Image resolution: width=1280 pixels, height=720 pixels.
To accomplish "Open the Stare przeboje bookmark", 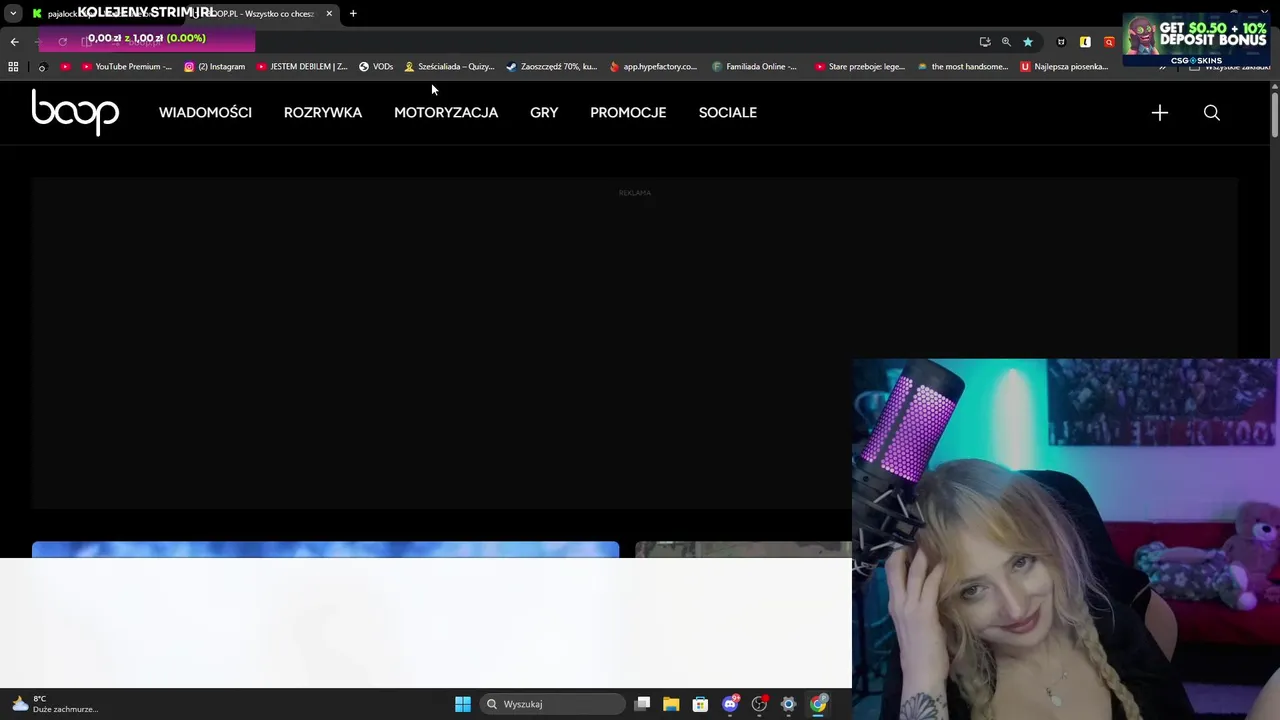I will pyautogui.click(x=860, y=67).
